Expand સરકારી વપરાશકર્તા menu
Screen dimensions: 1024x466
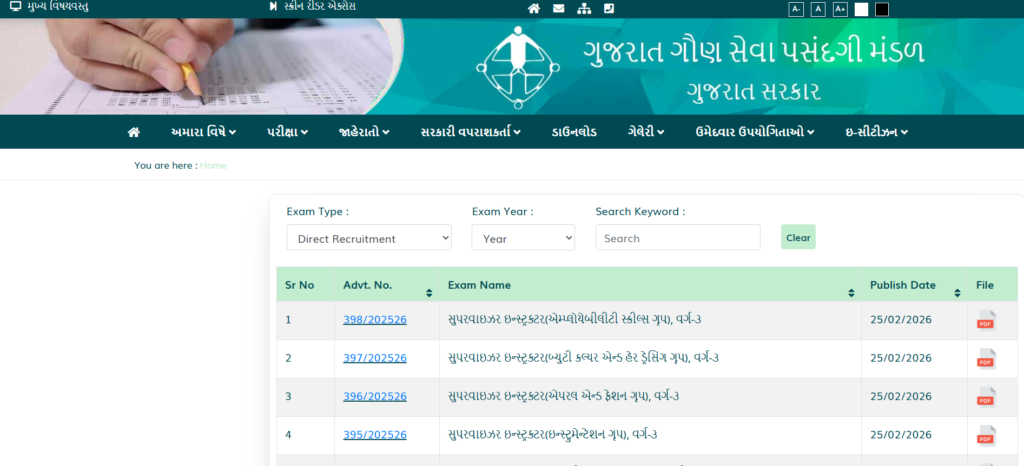click(471, 132)
